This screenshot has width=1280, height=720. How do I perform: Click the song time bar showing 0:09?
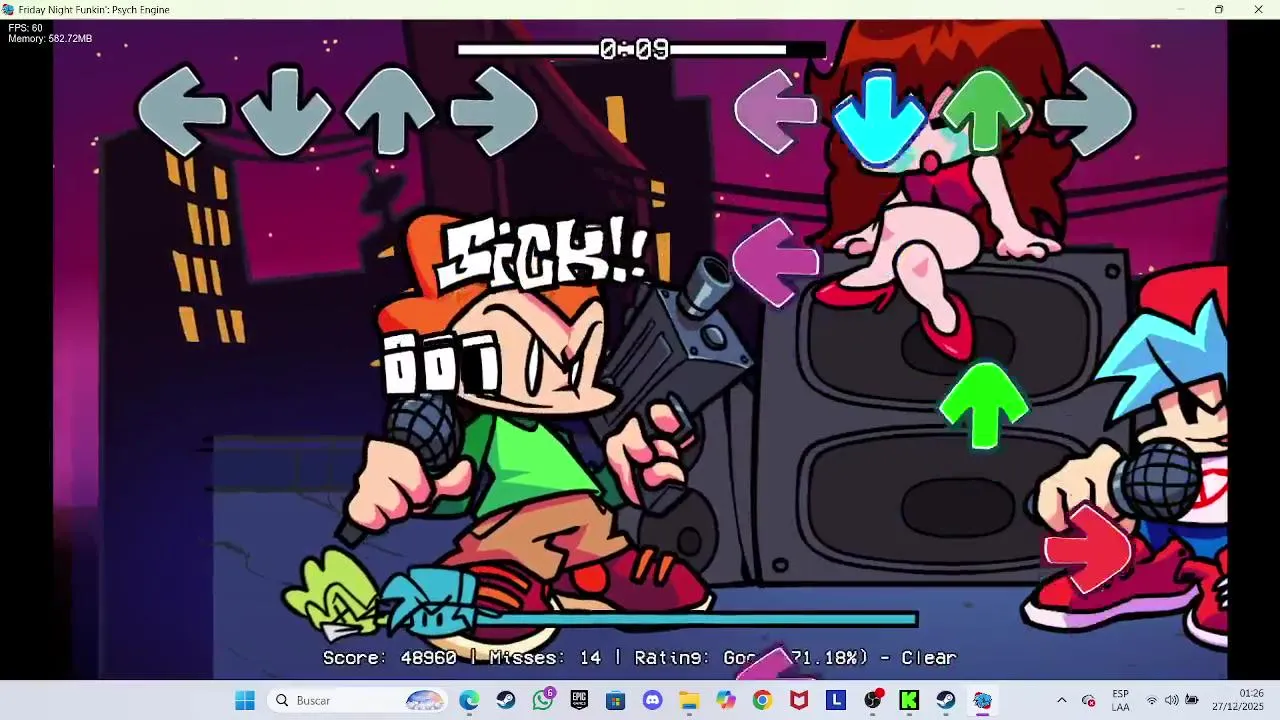tap(640, 49)
